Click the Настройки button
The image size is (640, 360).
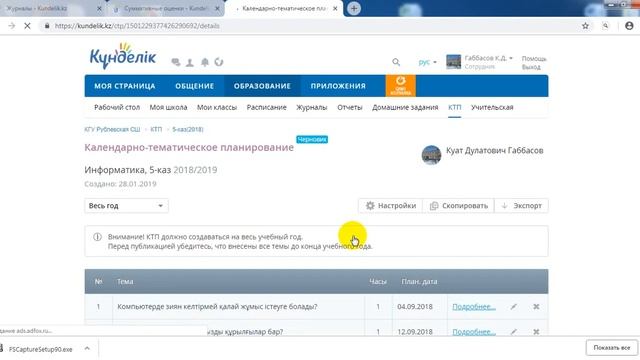coord(391,206)
